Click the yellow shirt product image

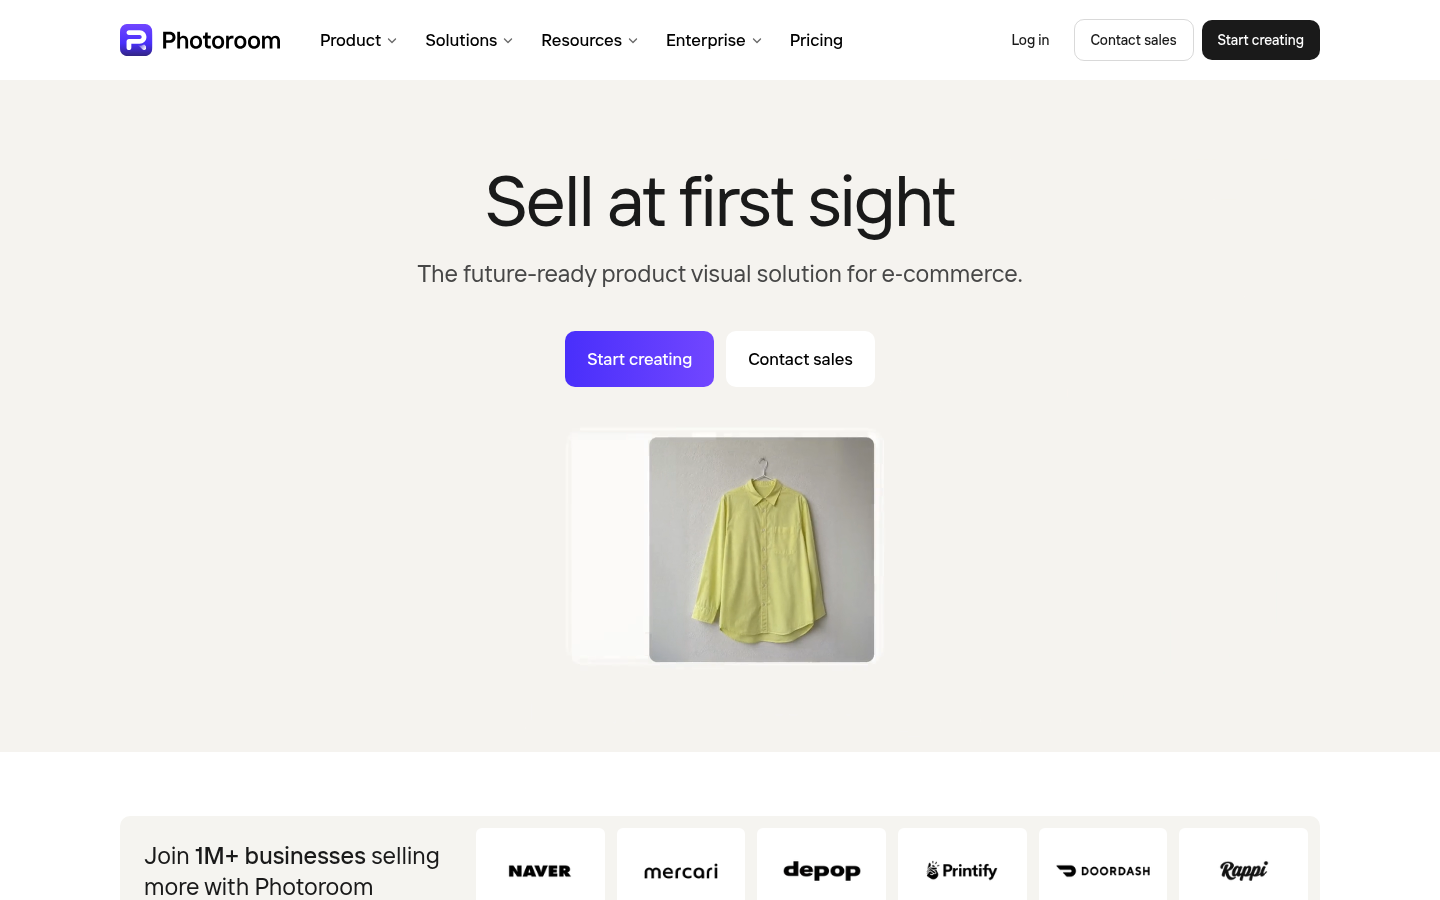tap(761, 549)
